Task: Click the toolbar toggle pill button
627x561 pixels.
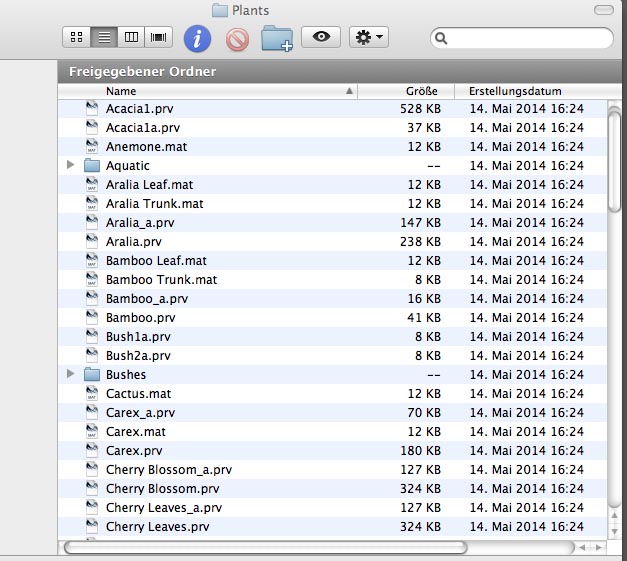Action: (603, 10)
